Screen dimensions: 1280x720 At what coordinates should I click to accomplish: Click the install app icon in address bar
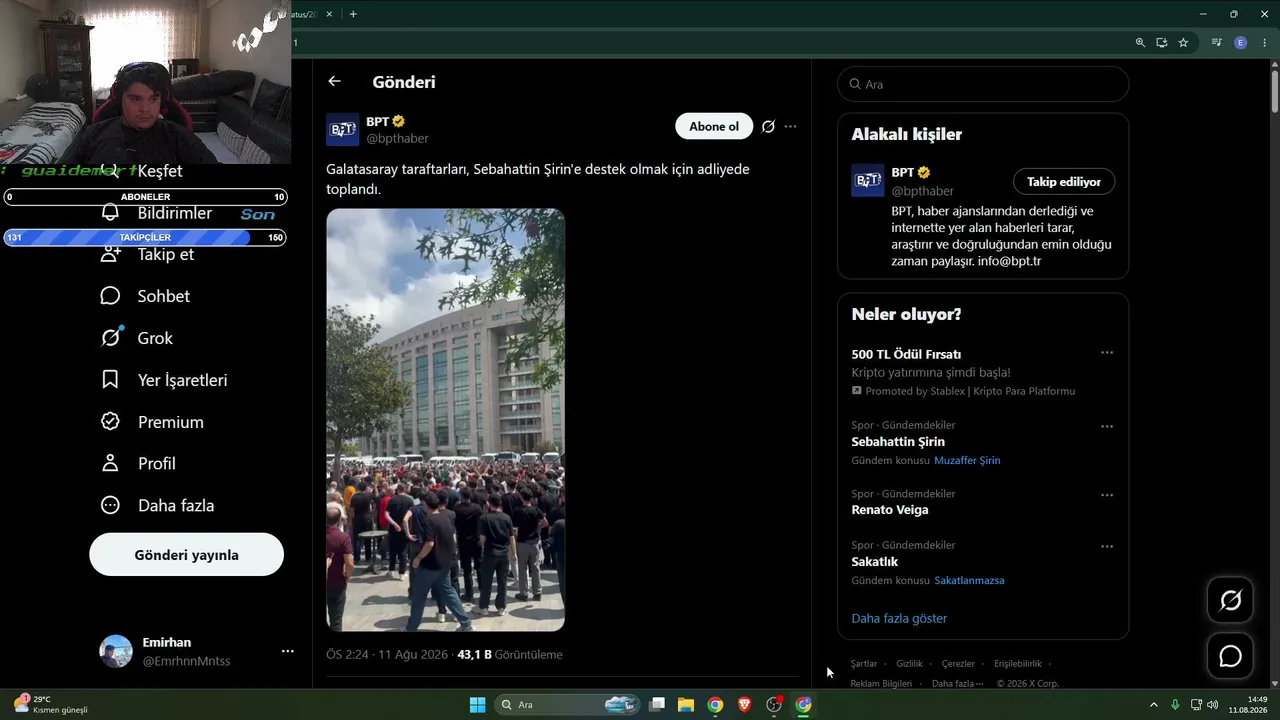click(1162, 43)
